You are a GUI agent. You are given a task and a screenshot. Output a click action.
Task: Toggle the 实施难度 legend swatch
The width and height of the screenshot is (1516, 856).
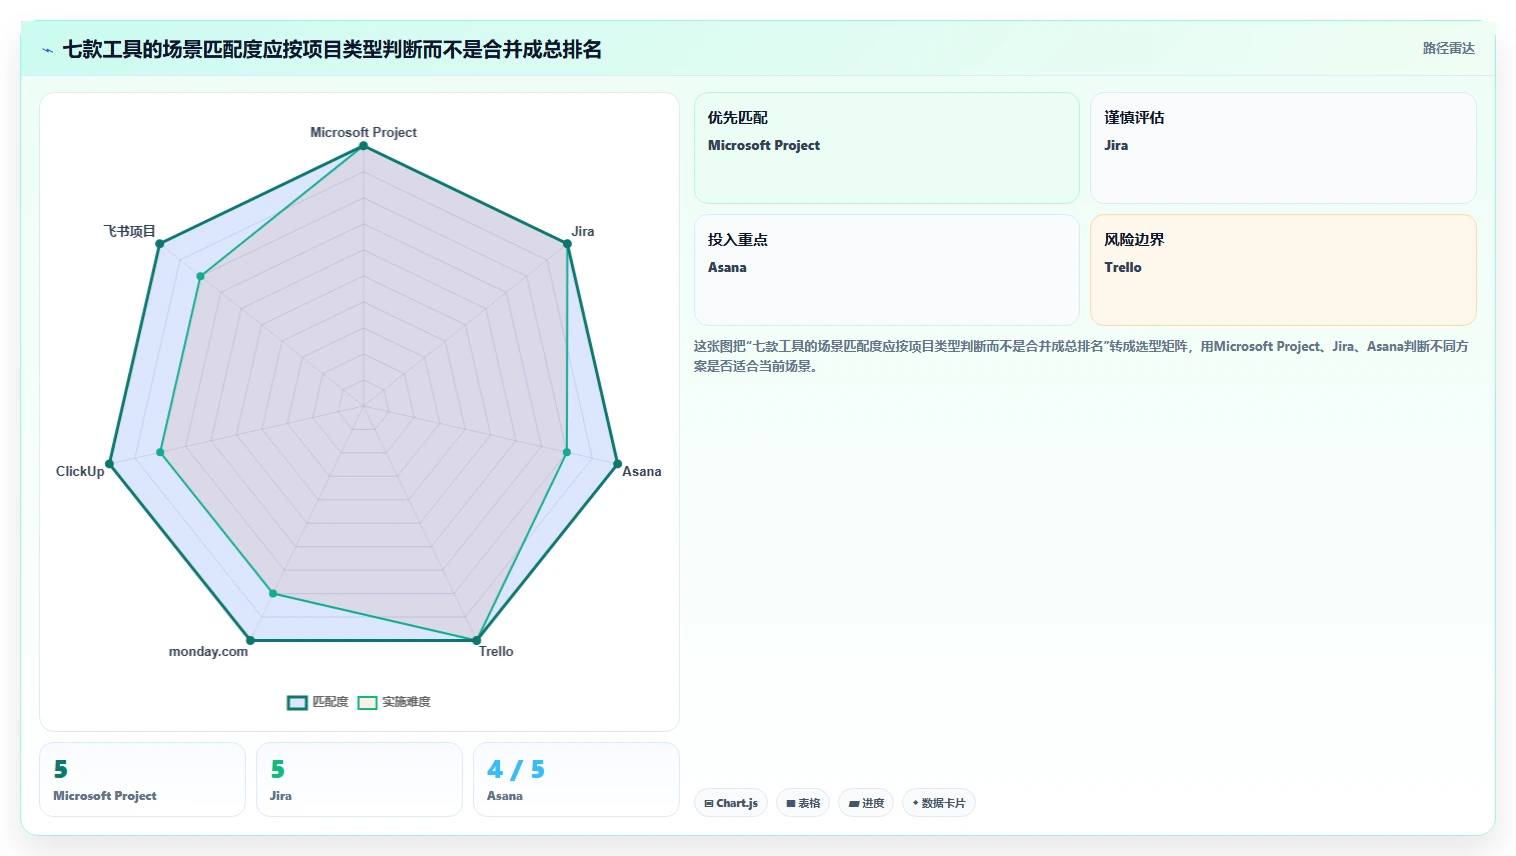(x=367, y=702)
